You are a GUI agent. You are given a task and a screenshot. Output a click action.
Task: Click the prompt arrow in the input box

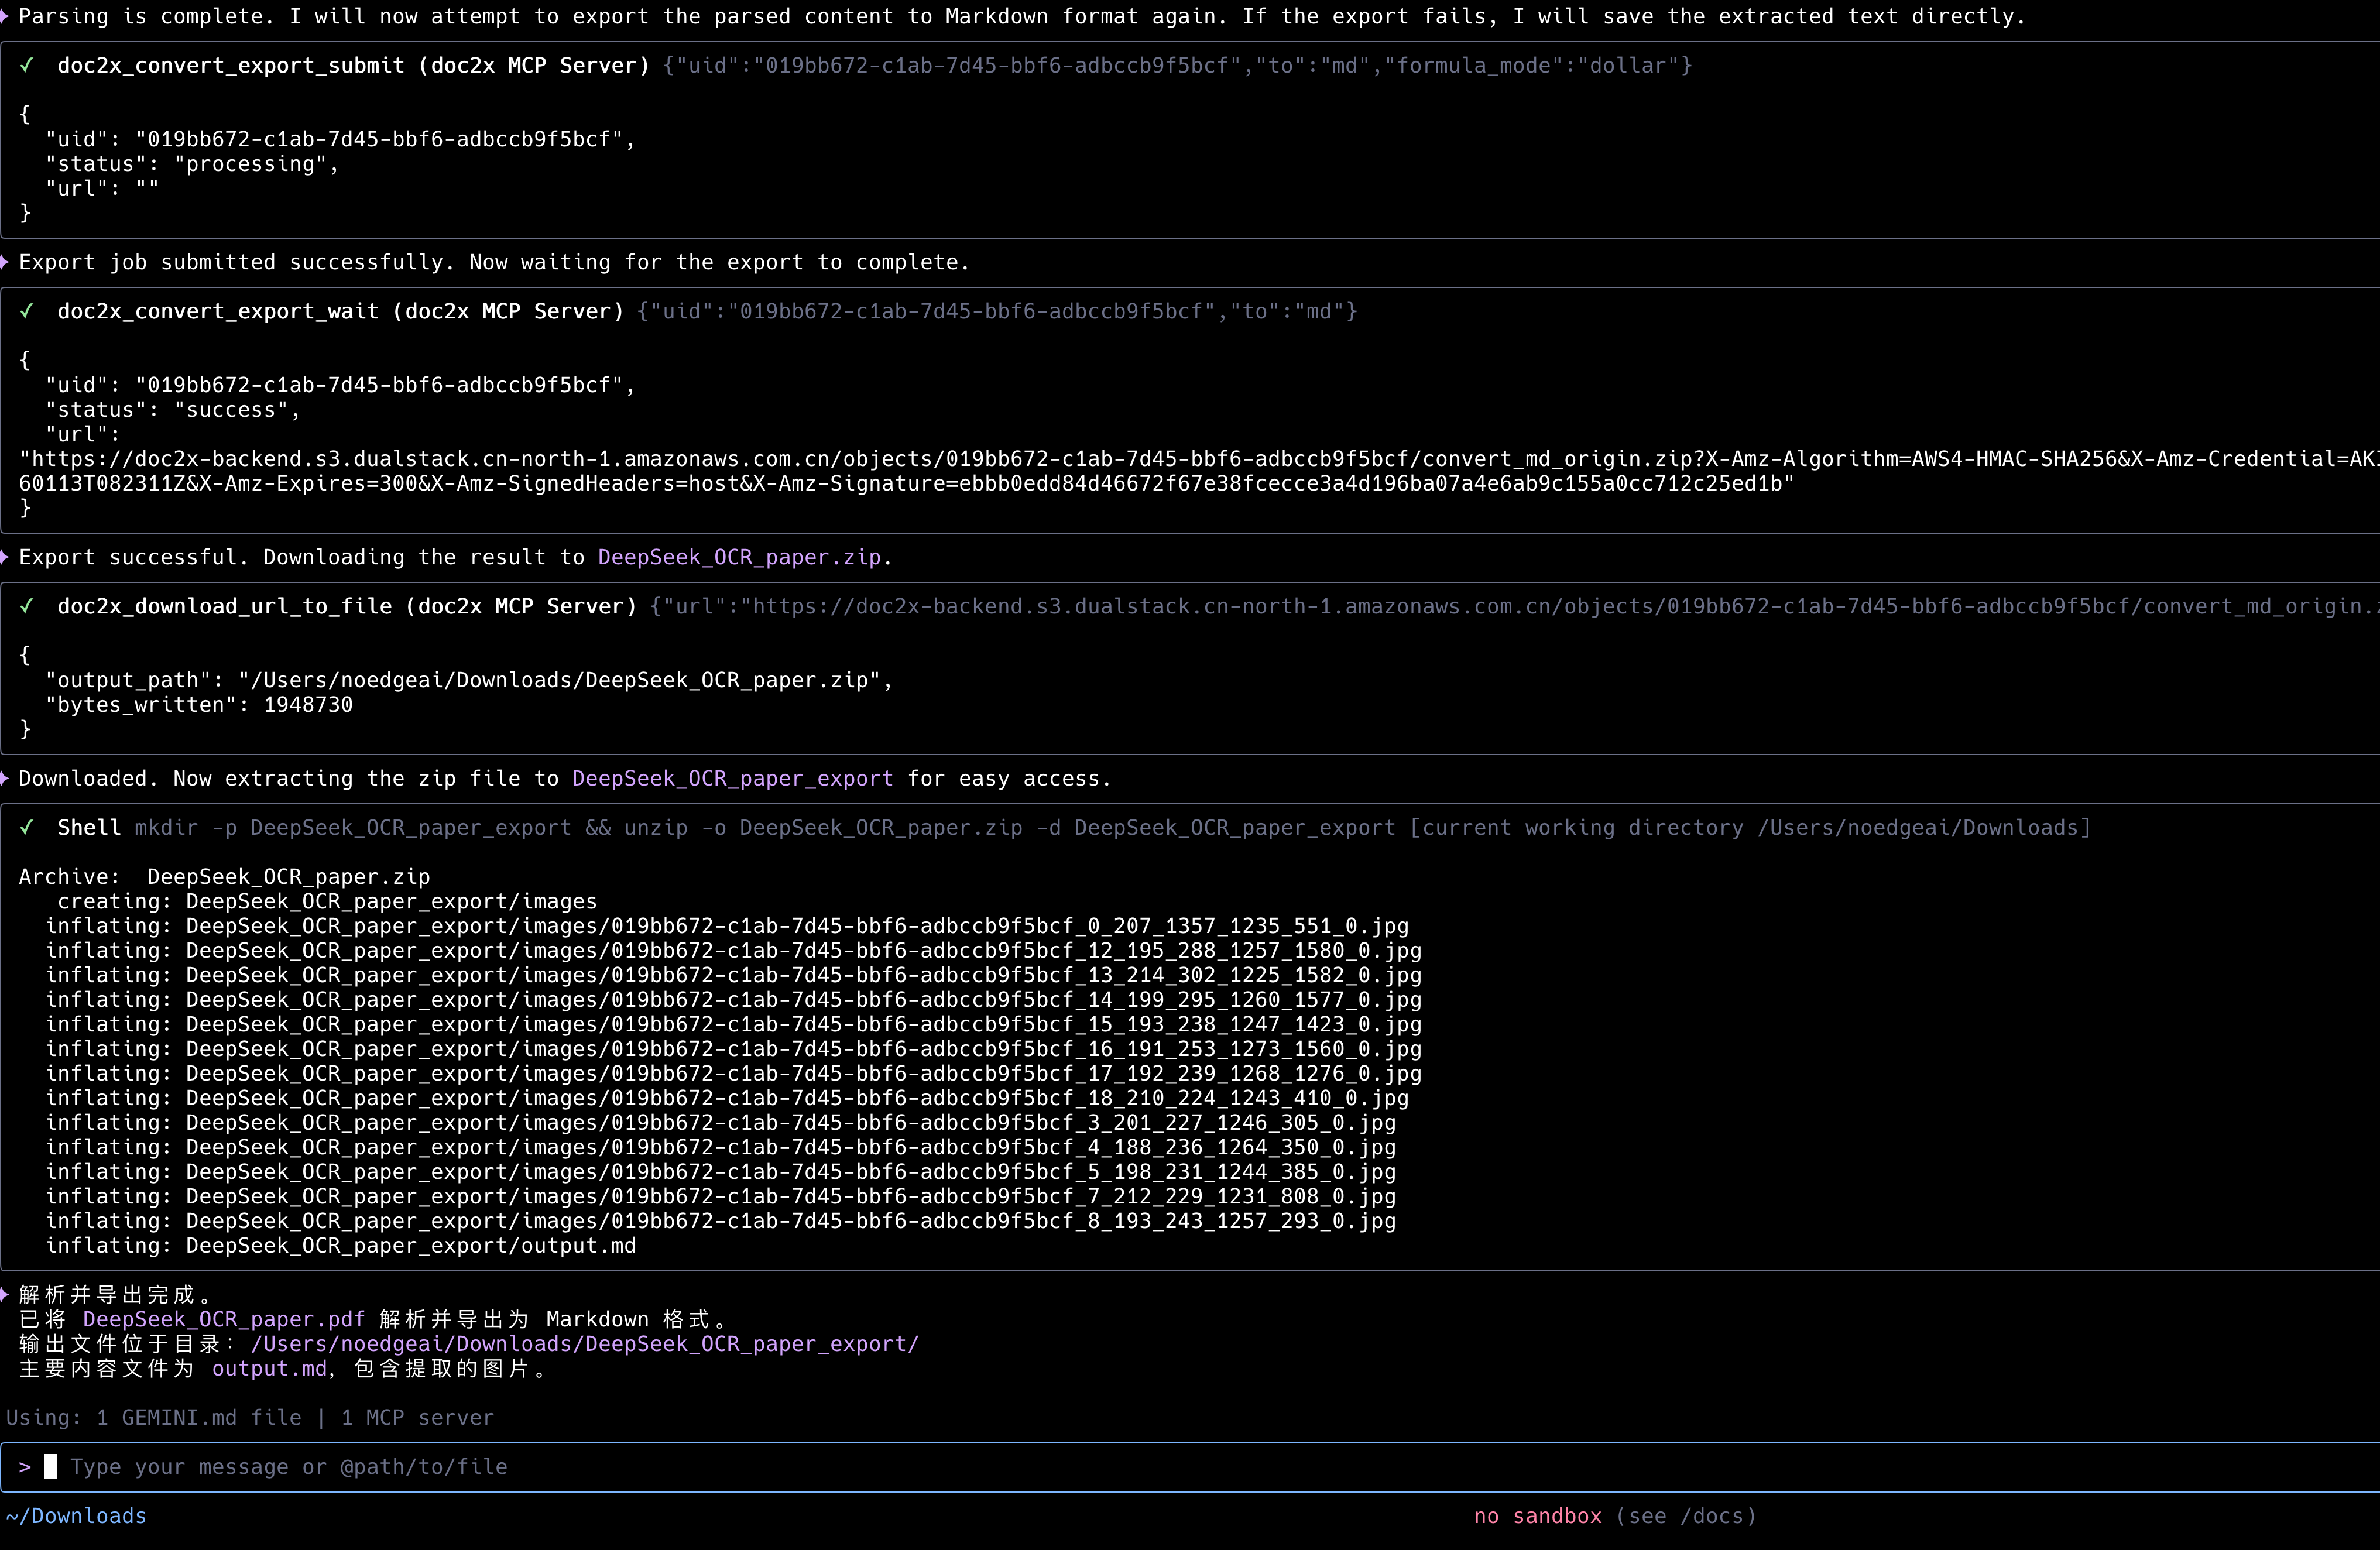point(25,1467)
